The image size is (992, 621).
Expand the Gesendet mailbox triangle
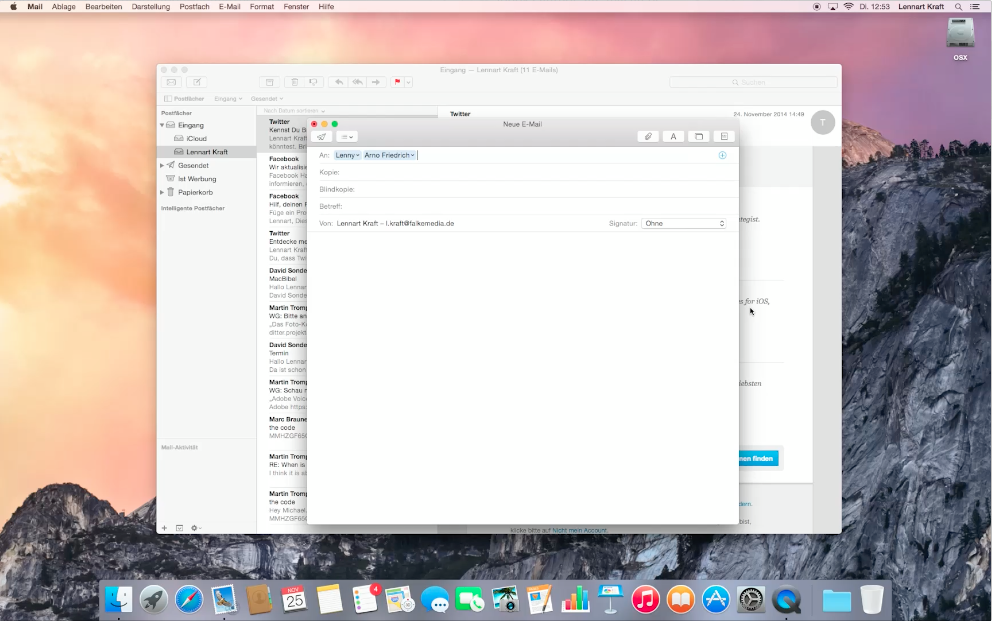162,166
